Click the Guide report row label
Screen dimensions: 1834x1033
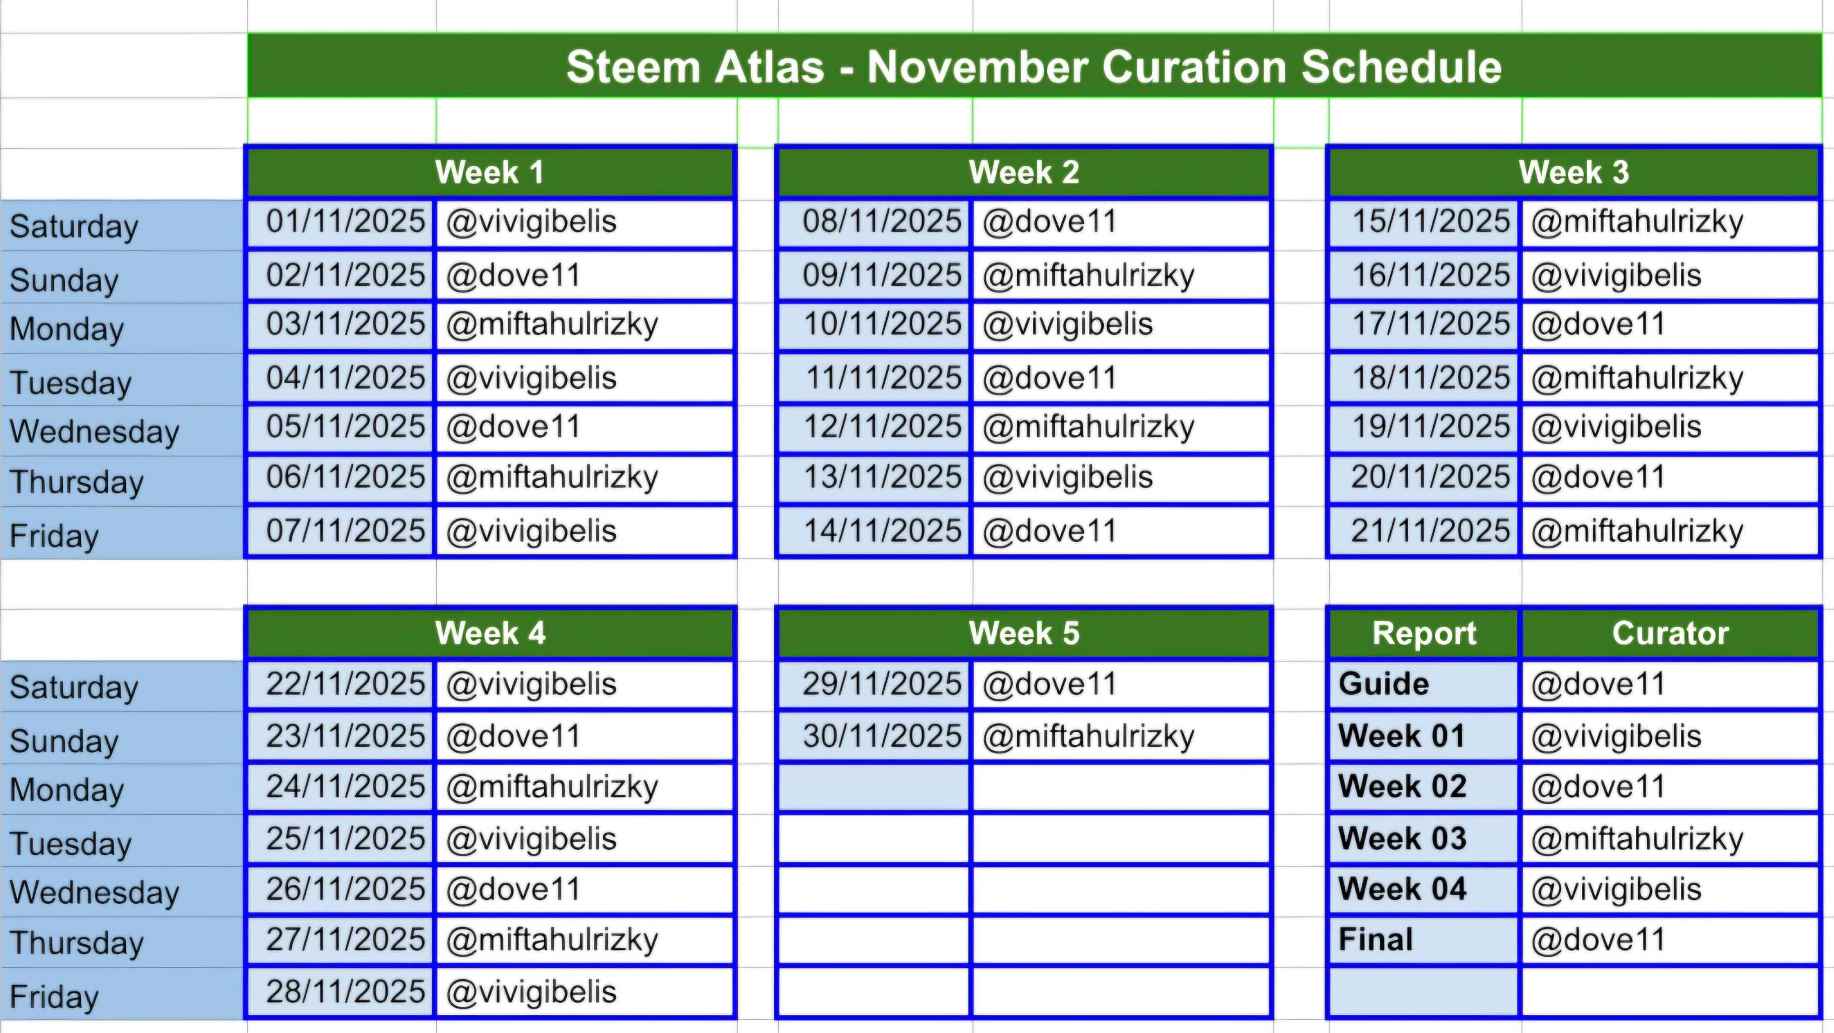tap(1423, 684)
